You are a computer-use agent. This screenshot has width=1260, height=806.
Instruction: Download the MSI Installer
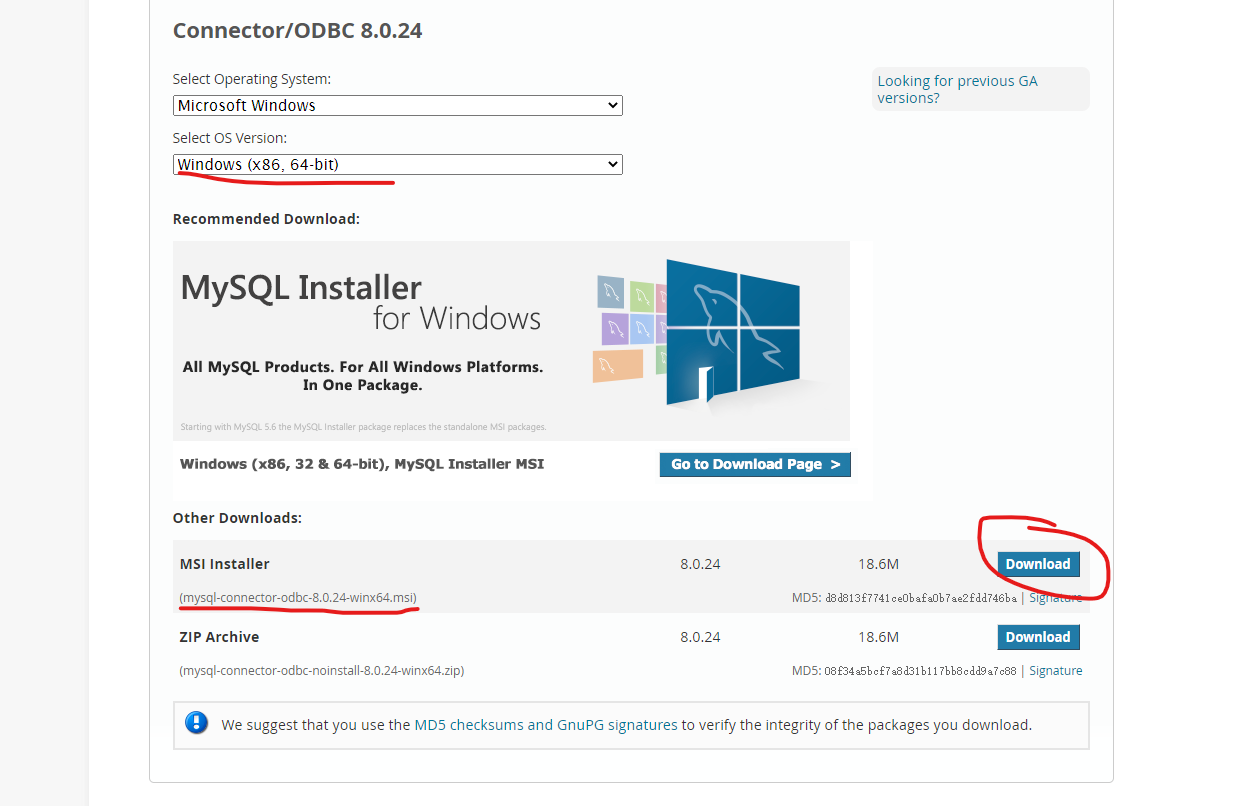pos(1038,563)
